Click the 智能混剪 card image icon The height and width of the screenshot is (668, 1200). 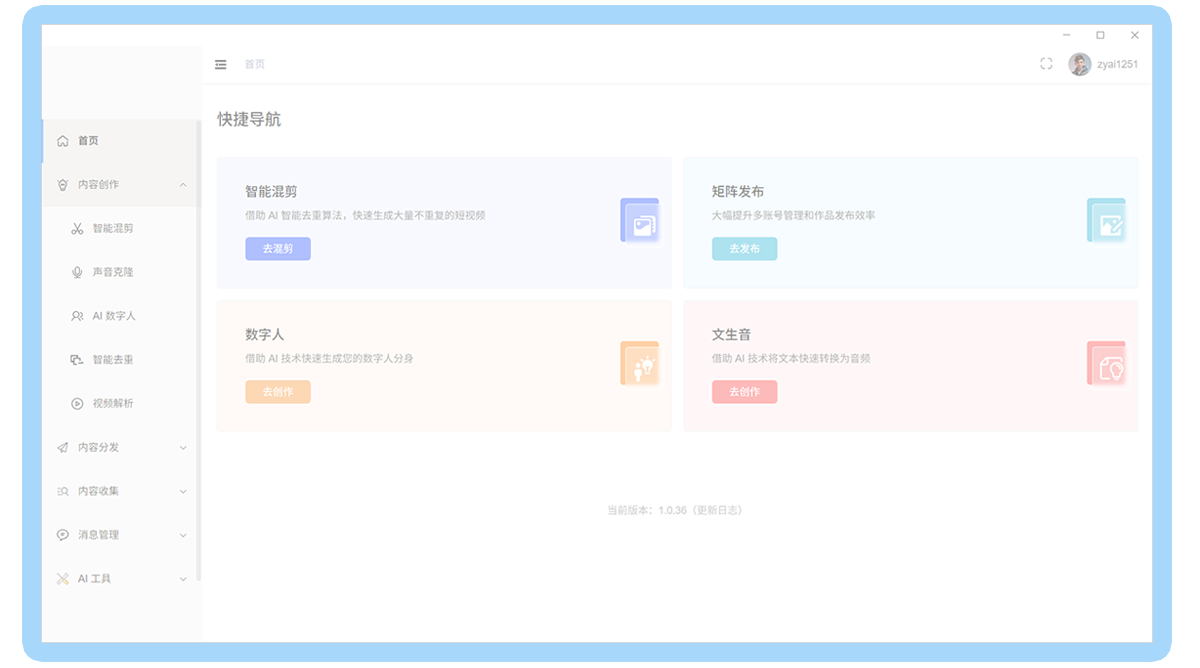[640, 221]
